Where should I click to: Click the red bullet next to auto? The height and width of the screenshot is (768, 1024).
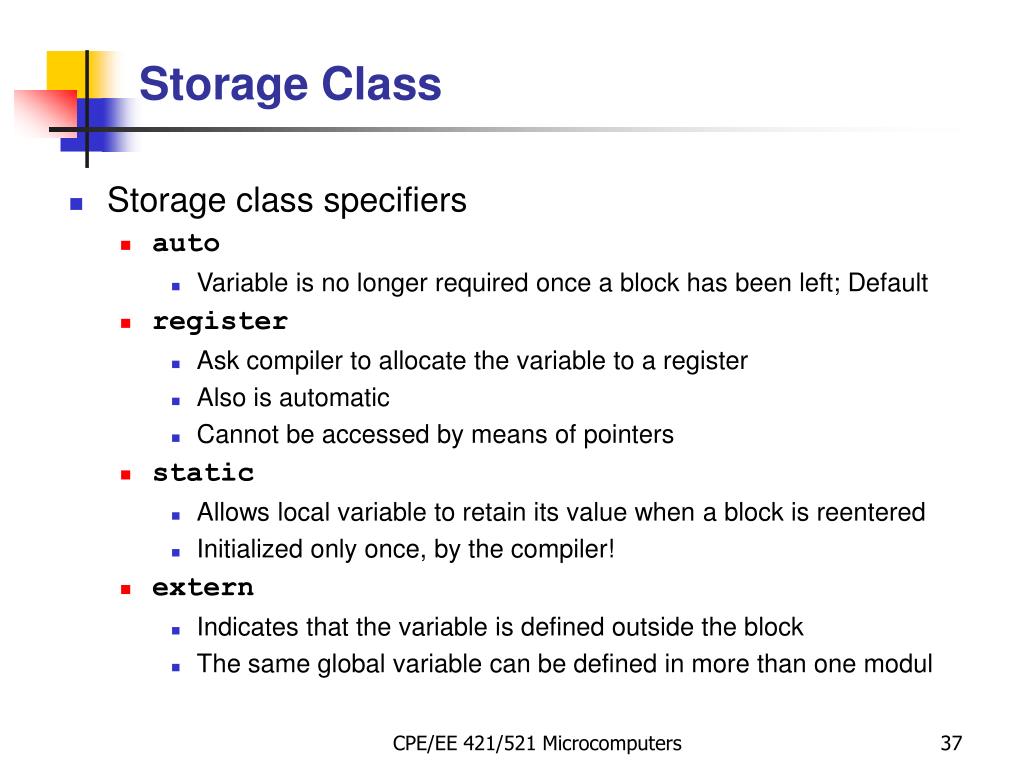click(x=125, y=246)
